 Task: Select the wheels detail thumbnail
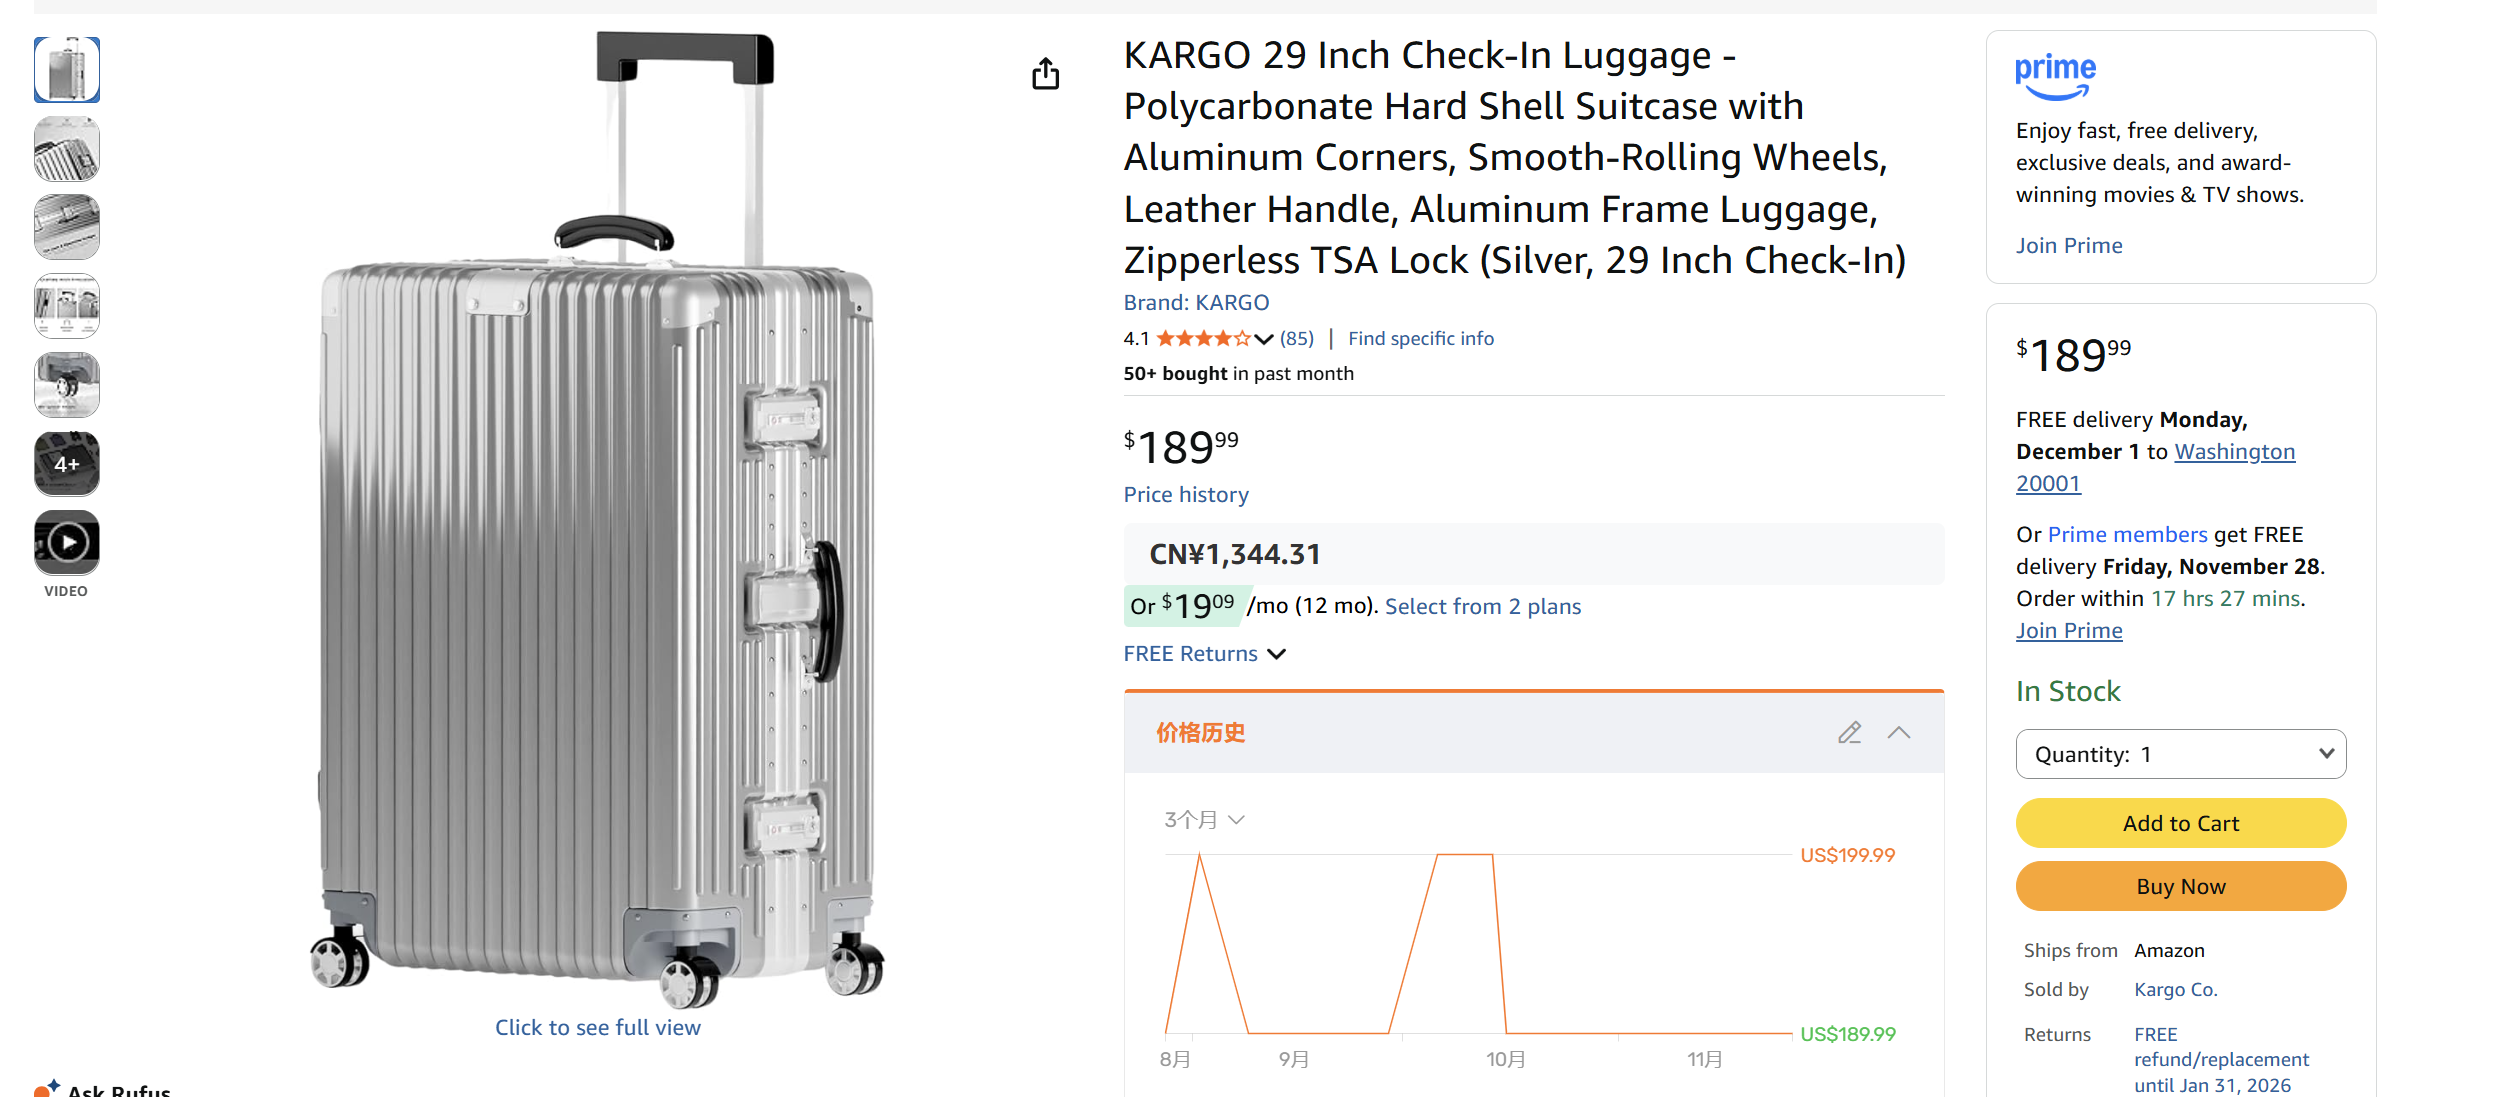[x=66, y=384]
